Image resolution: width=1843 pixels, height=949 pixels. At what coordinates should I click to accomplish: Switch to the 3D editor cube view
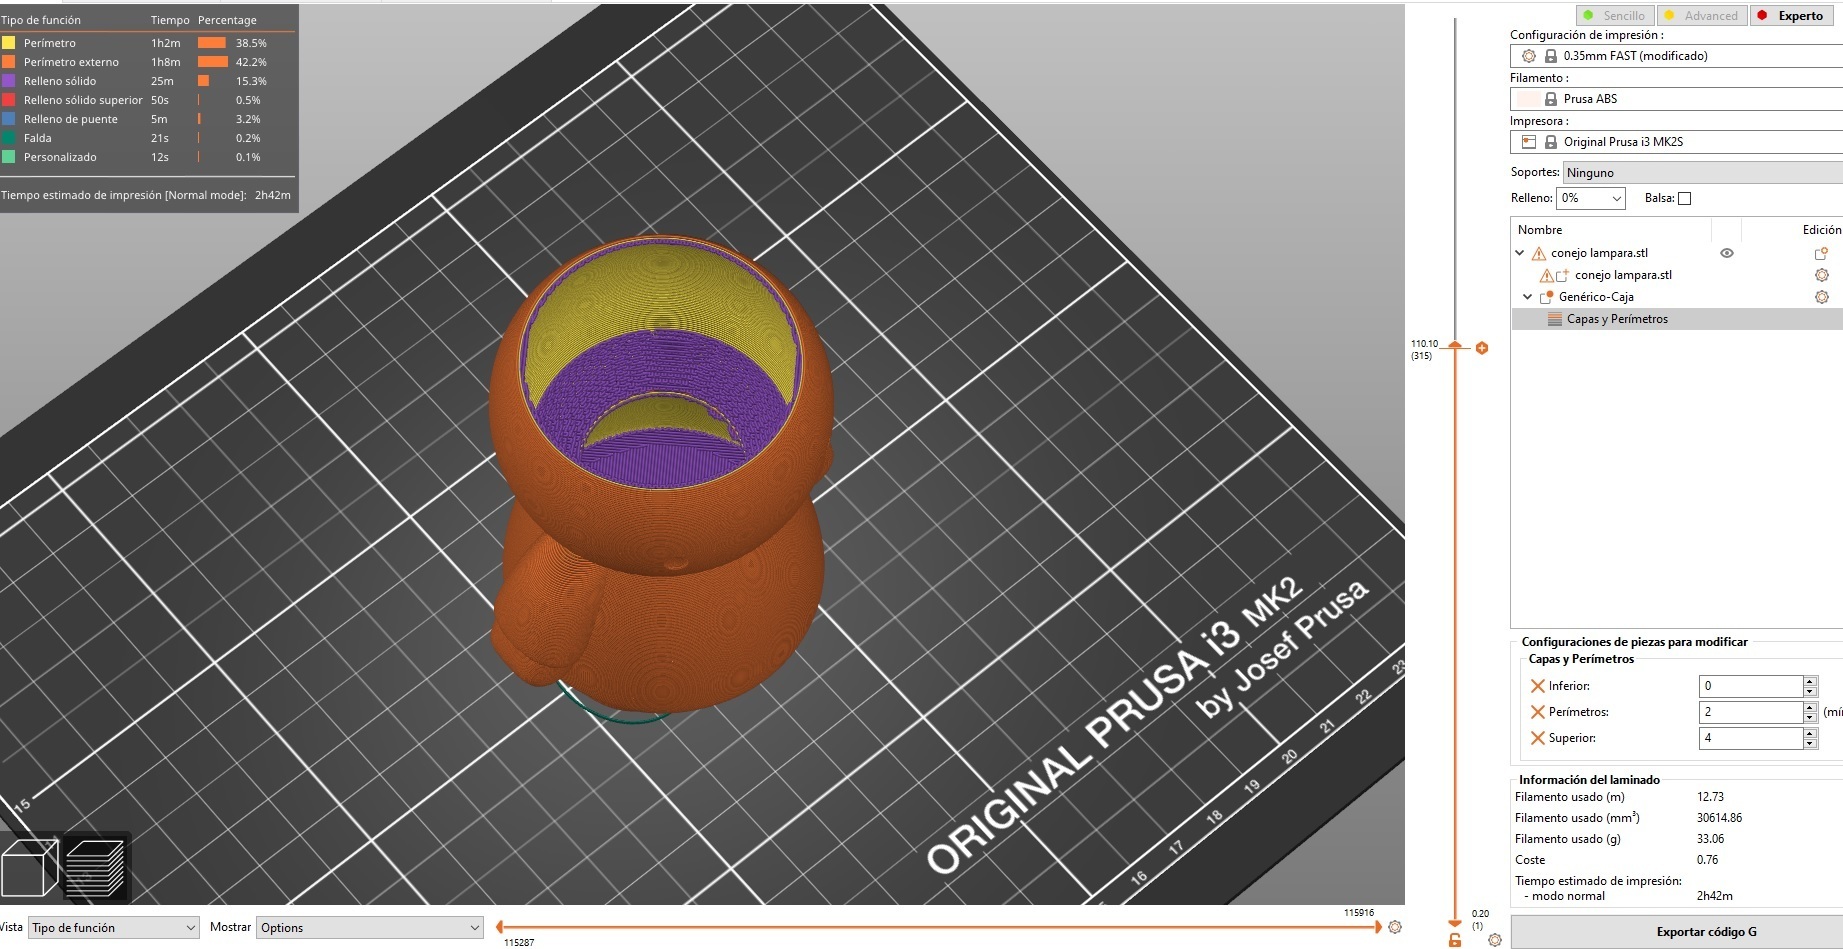(x=30, y=868)
